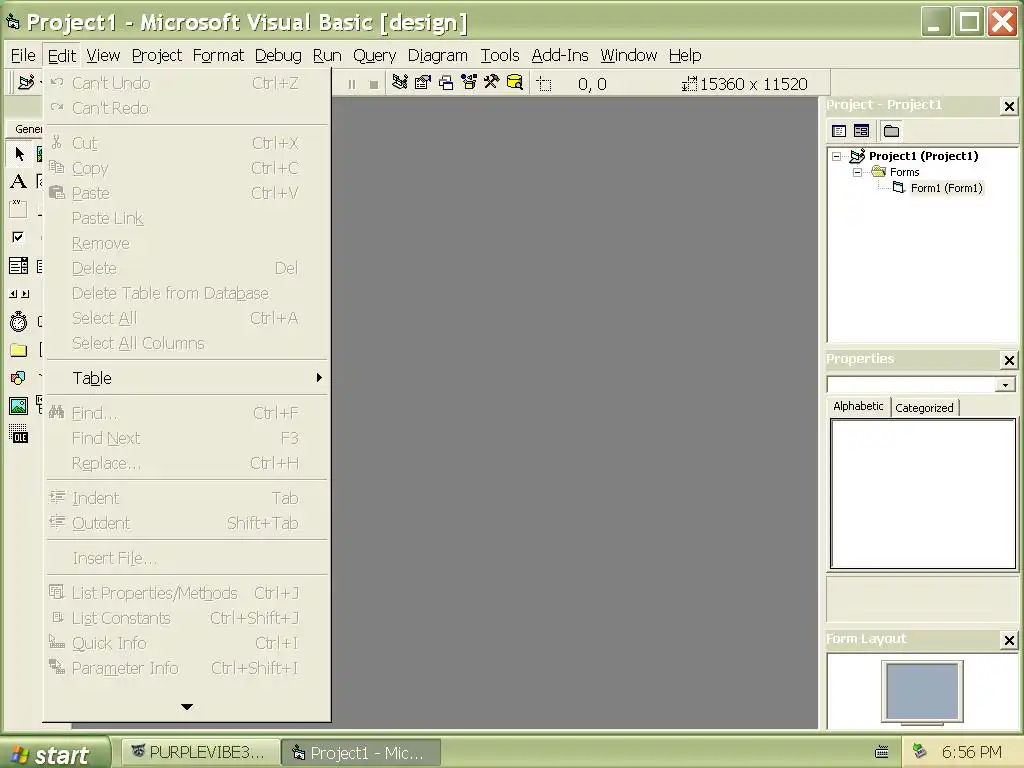The height and width of the screenshot is (768, 1024).
Task: Click View Object in Project panel
Action: [x=861, y=131]
